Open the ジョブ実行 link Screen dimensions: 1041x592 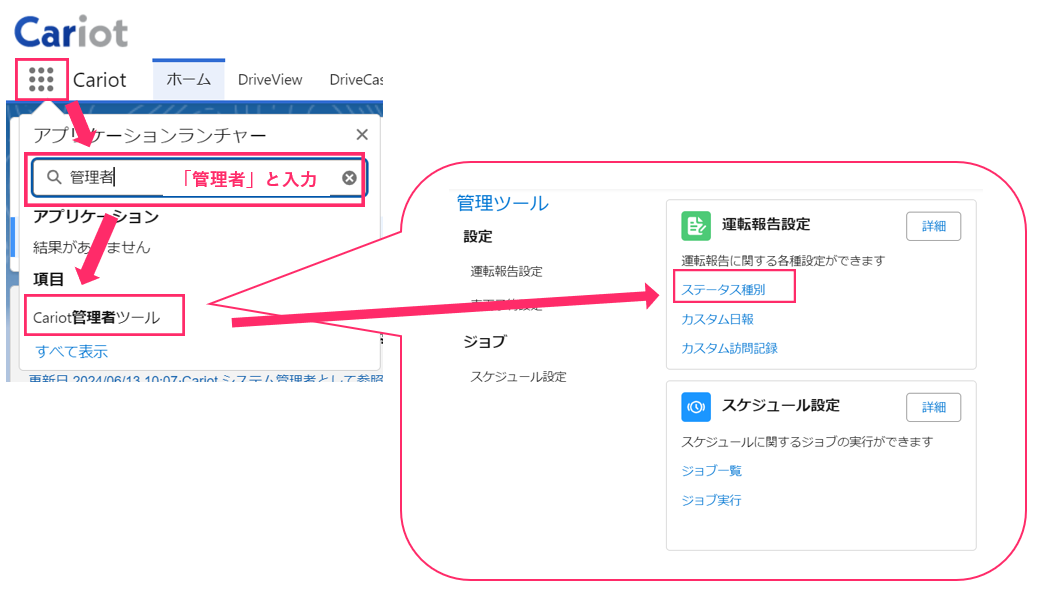pos(712,500)
